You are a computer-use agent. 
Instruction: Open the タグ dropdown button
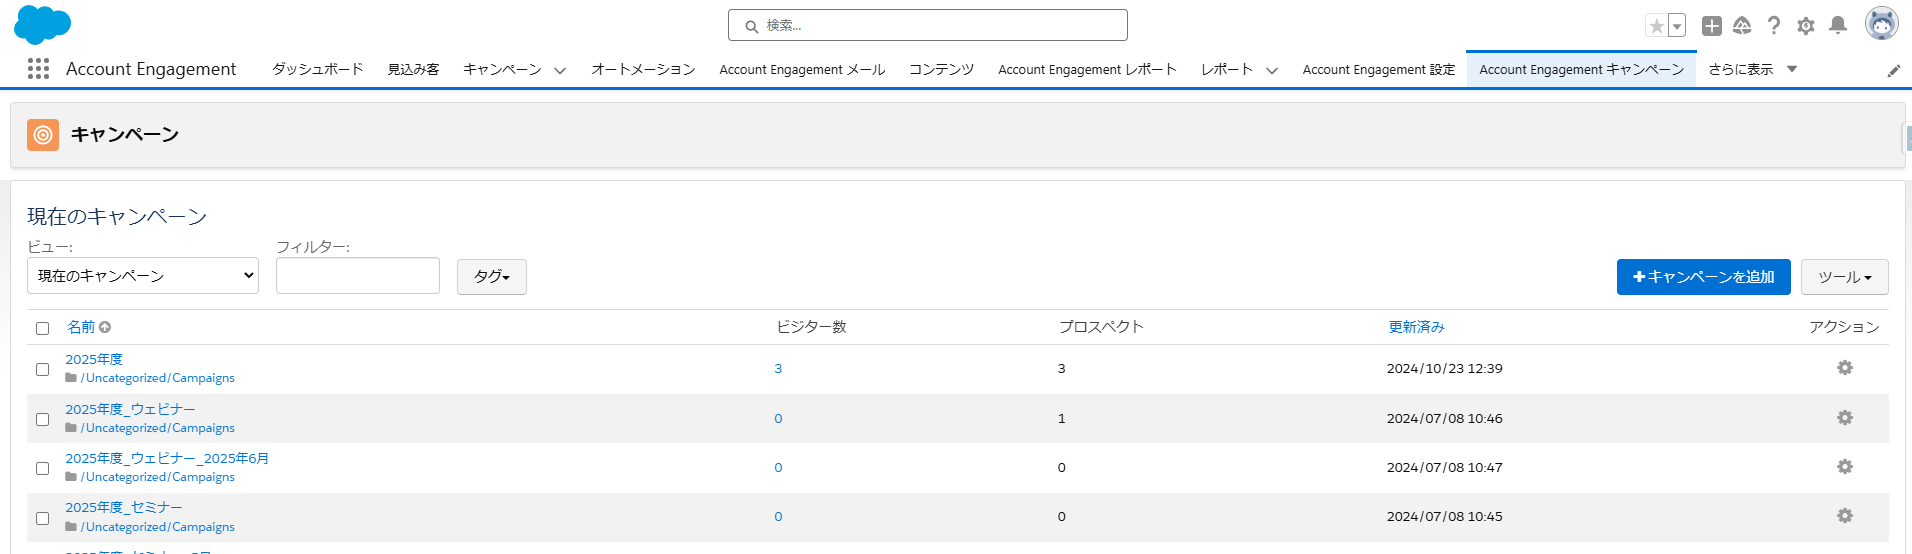[x=492, y=277]
